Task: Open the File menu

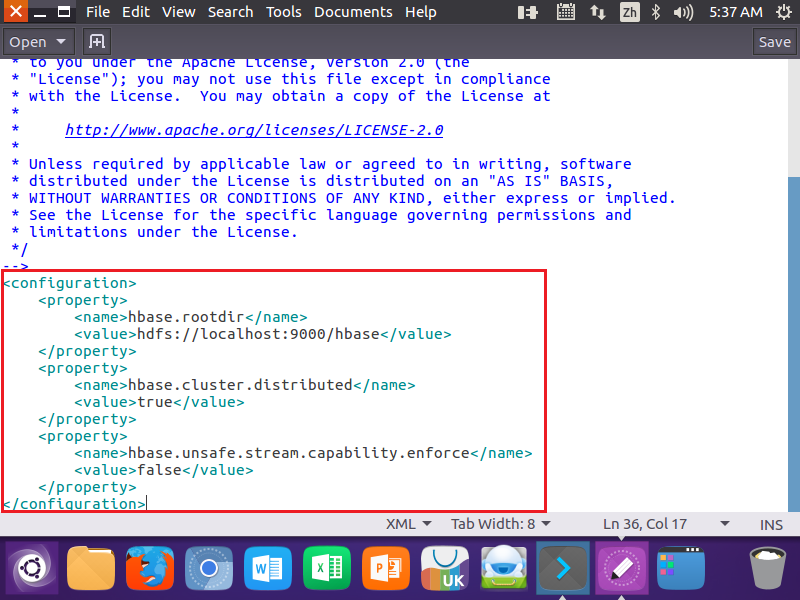Action: 98,12
